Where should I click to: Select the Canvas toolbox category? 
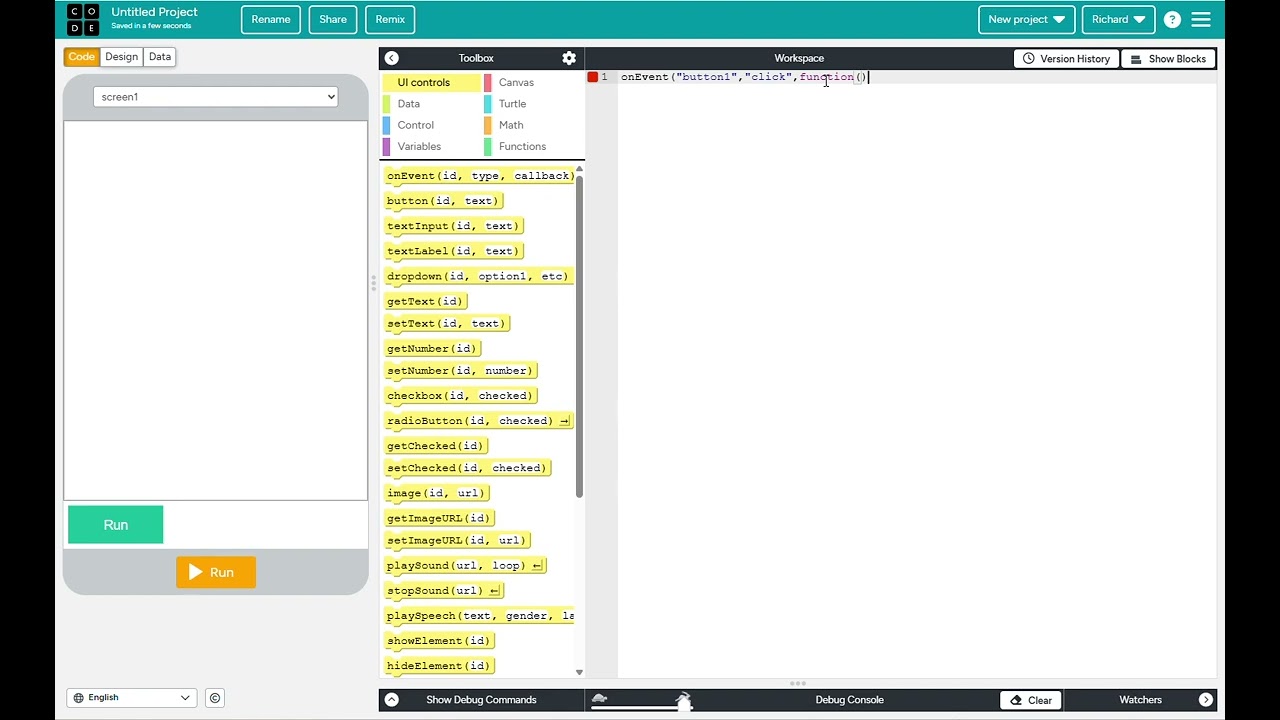point(516,83)
